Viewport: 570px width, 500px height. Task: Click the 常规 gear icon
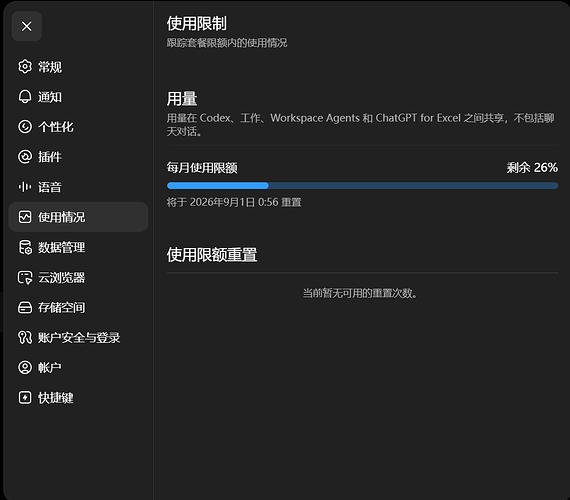coord(25,67)
